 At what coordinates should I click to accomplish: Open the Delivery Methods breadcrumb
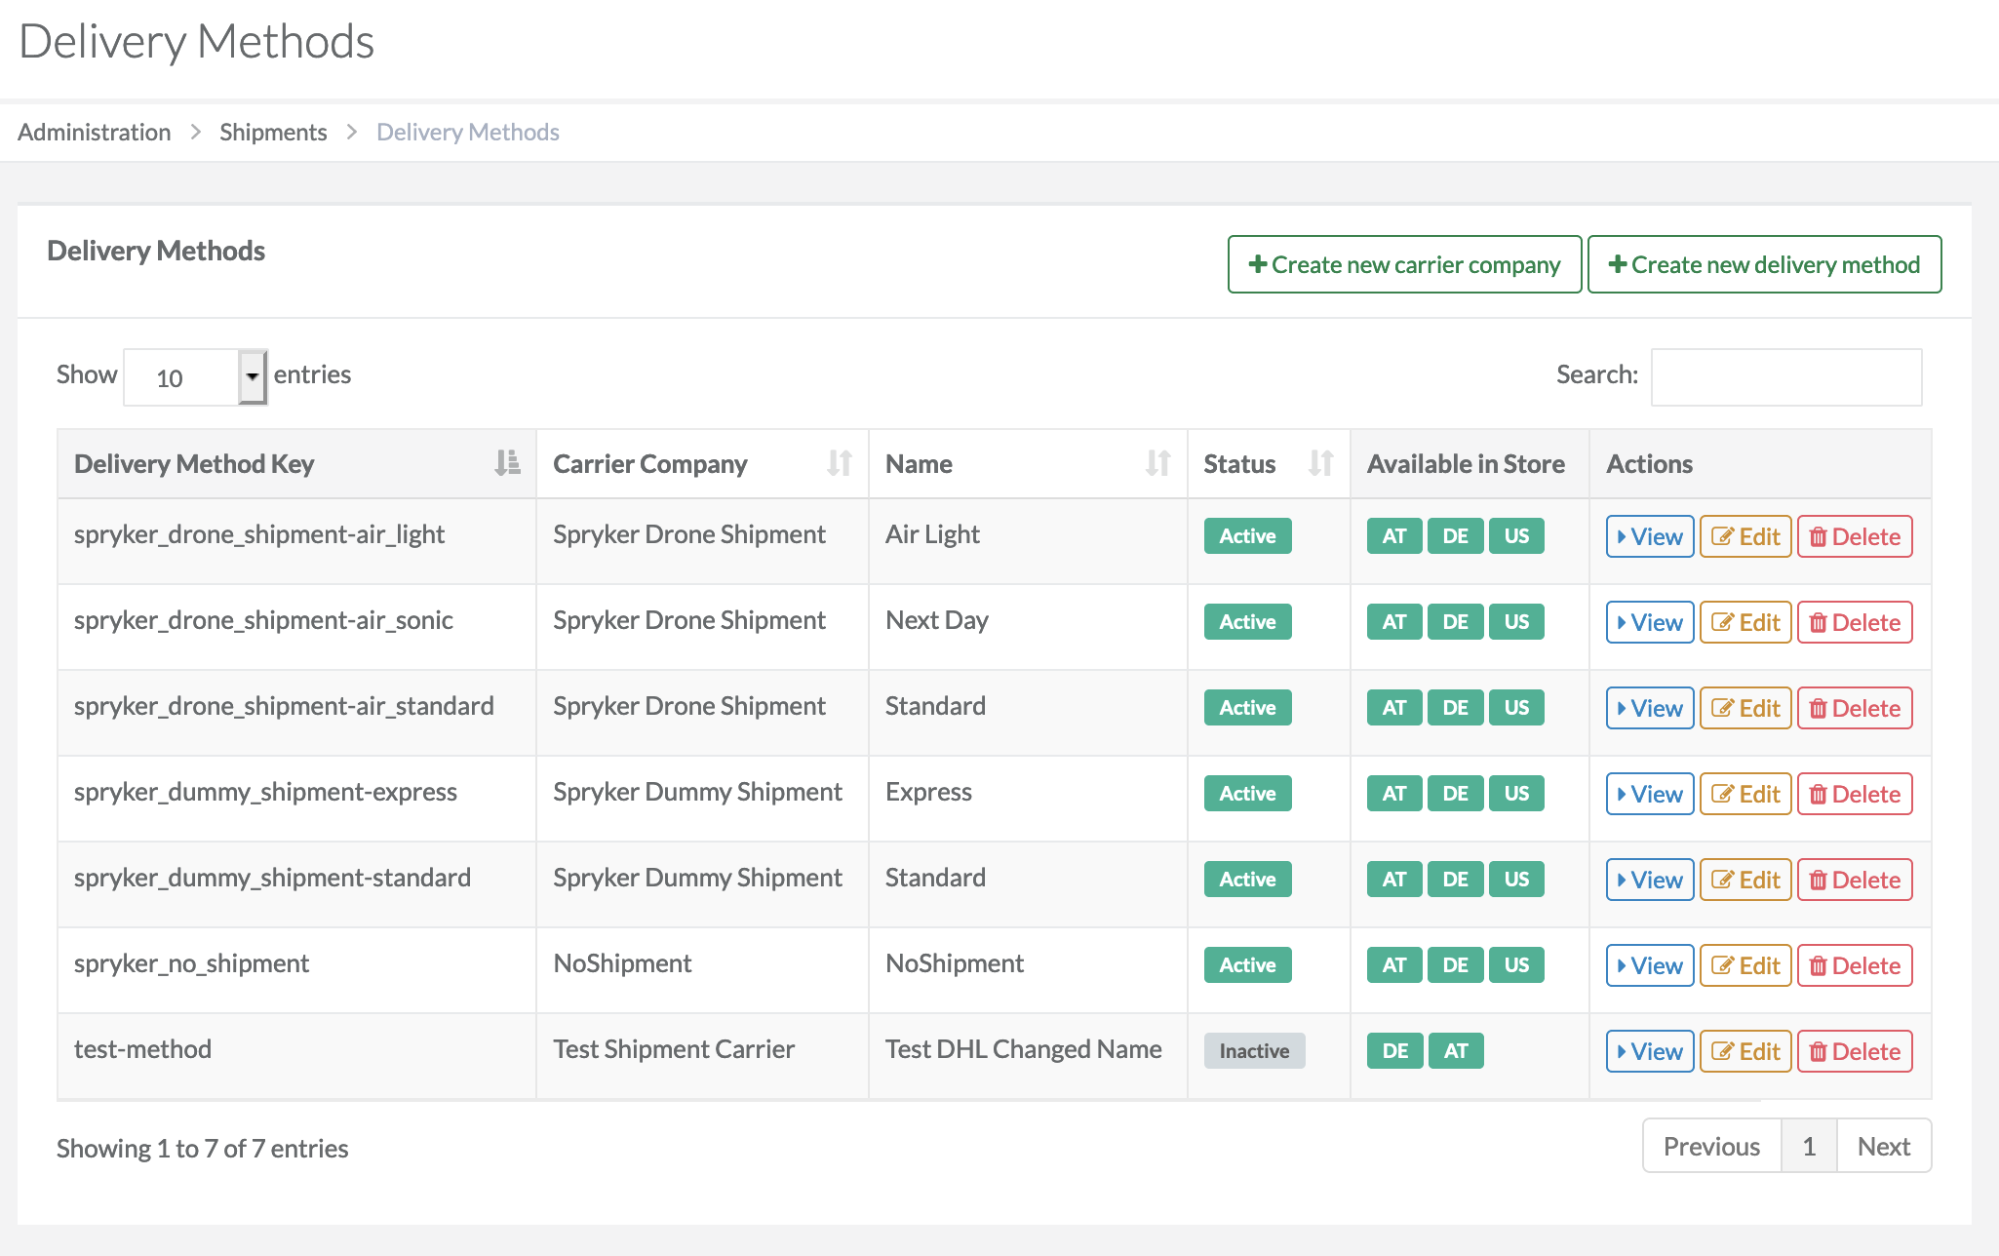tap(468, 132)
